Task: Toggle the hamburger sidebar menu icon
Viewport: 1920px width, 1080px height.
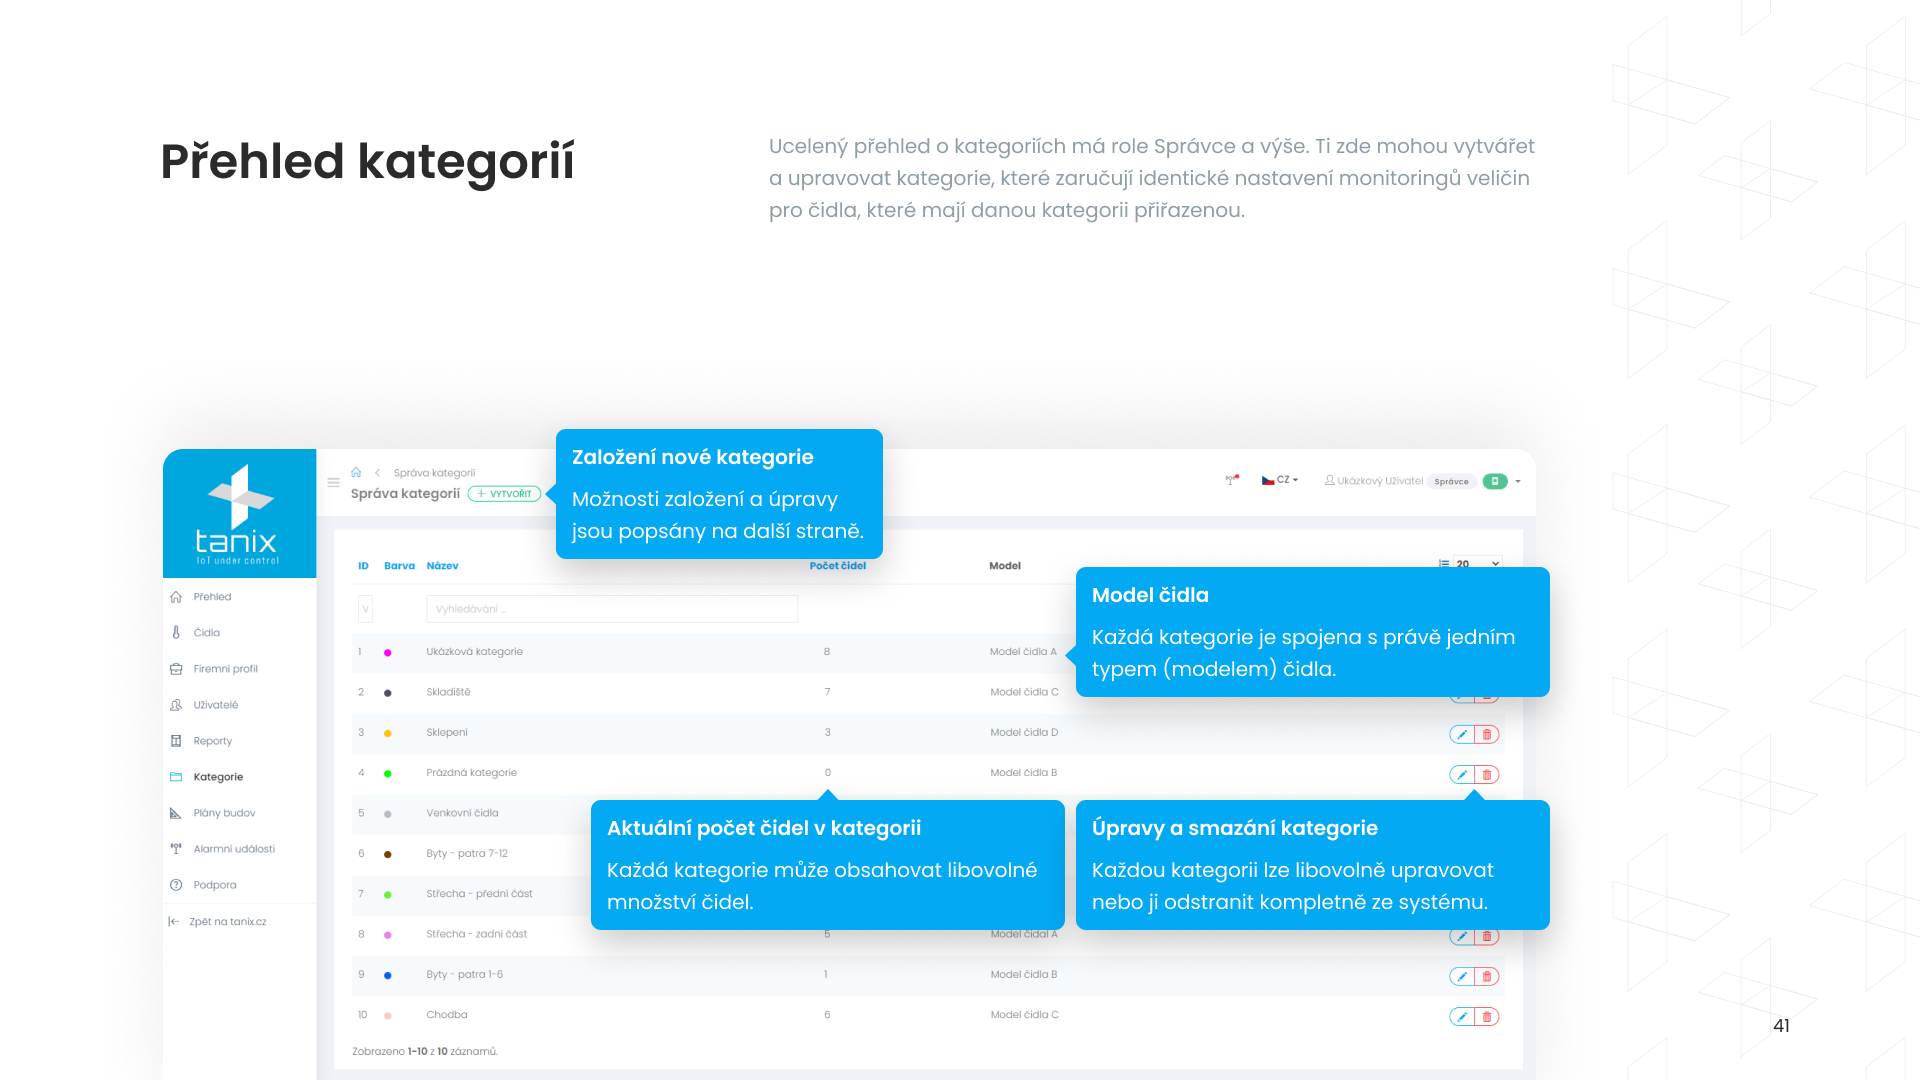Action: click(x=334, y=482)
